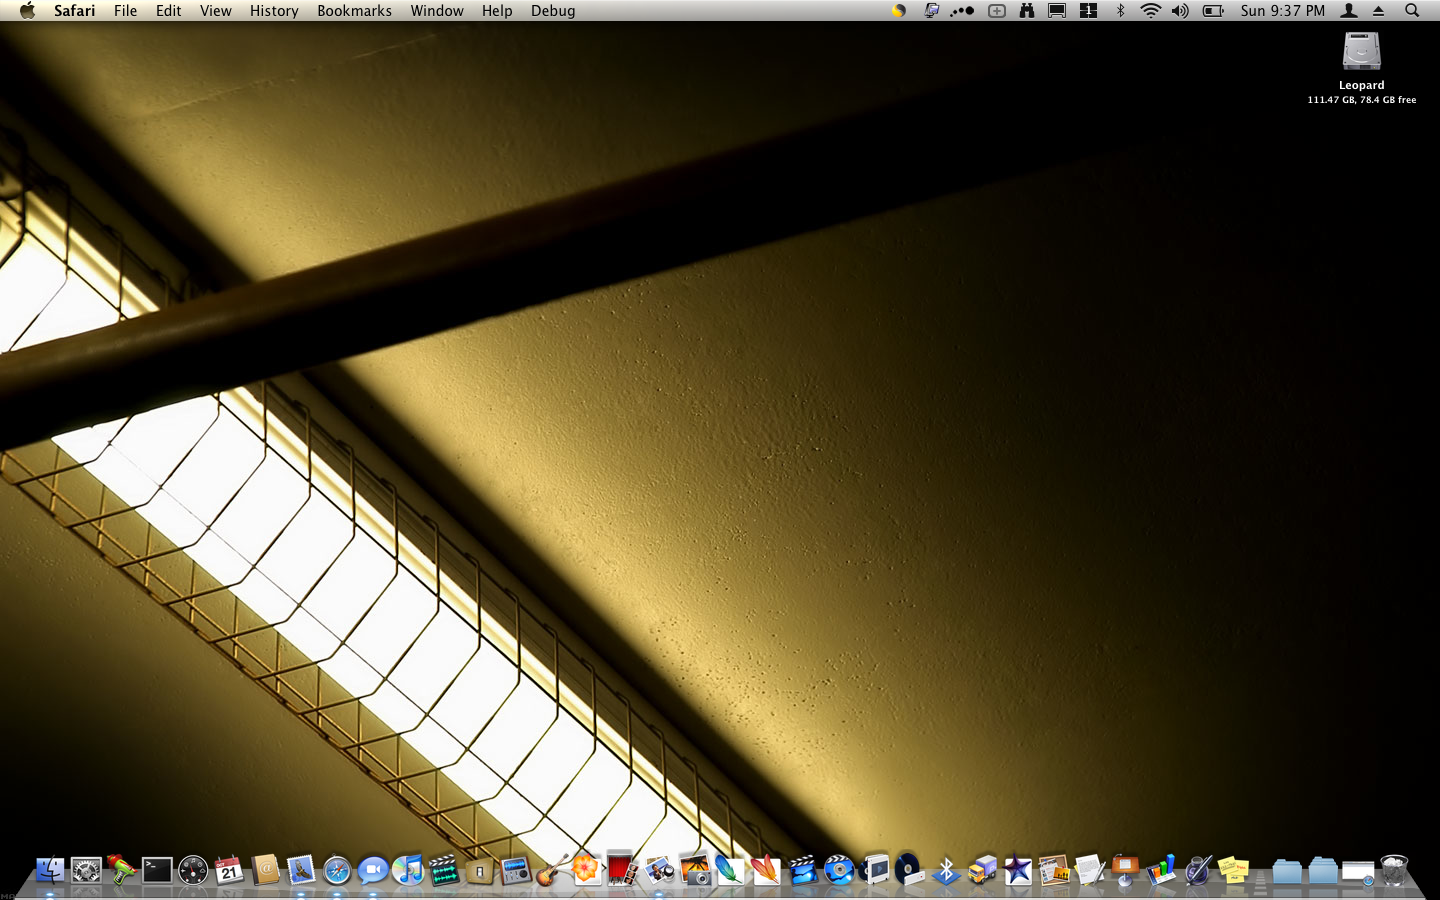The width and height of the screenshot is (1440, 900).
Task: Open the second folder stack in Dock
Action: [1323, 871]
